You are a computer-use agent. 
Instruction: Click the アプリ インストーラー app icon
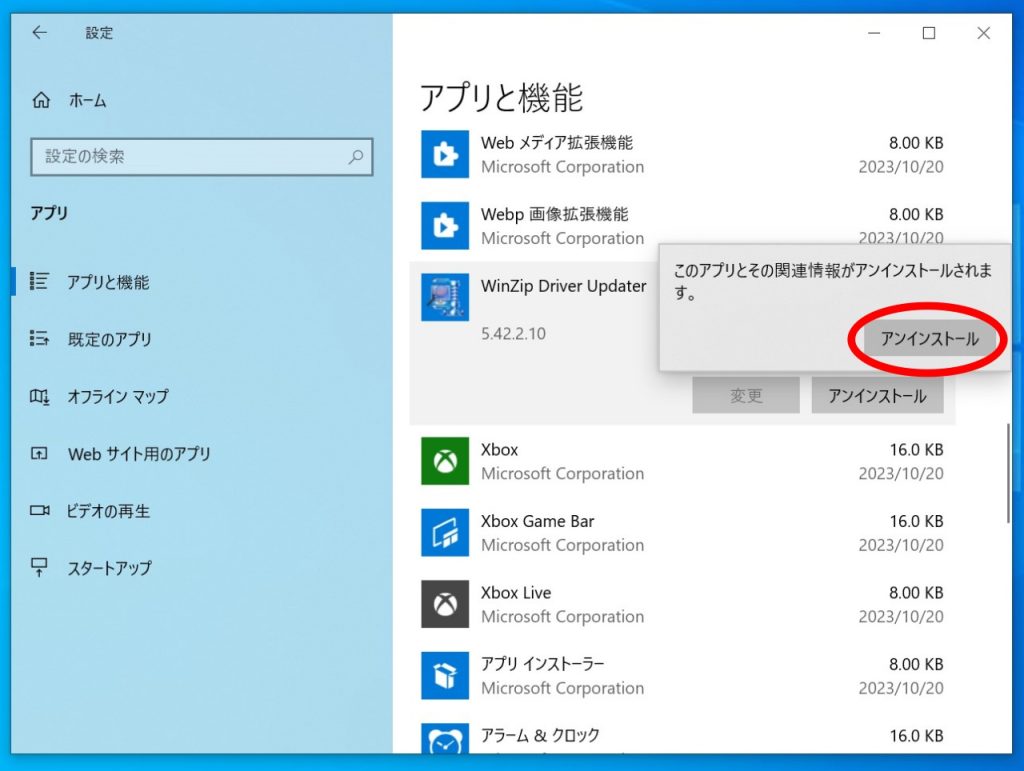[444, 676]
